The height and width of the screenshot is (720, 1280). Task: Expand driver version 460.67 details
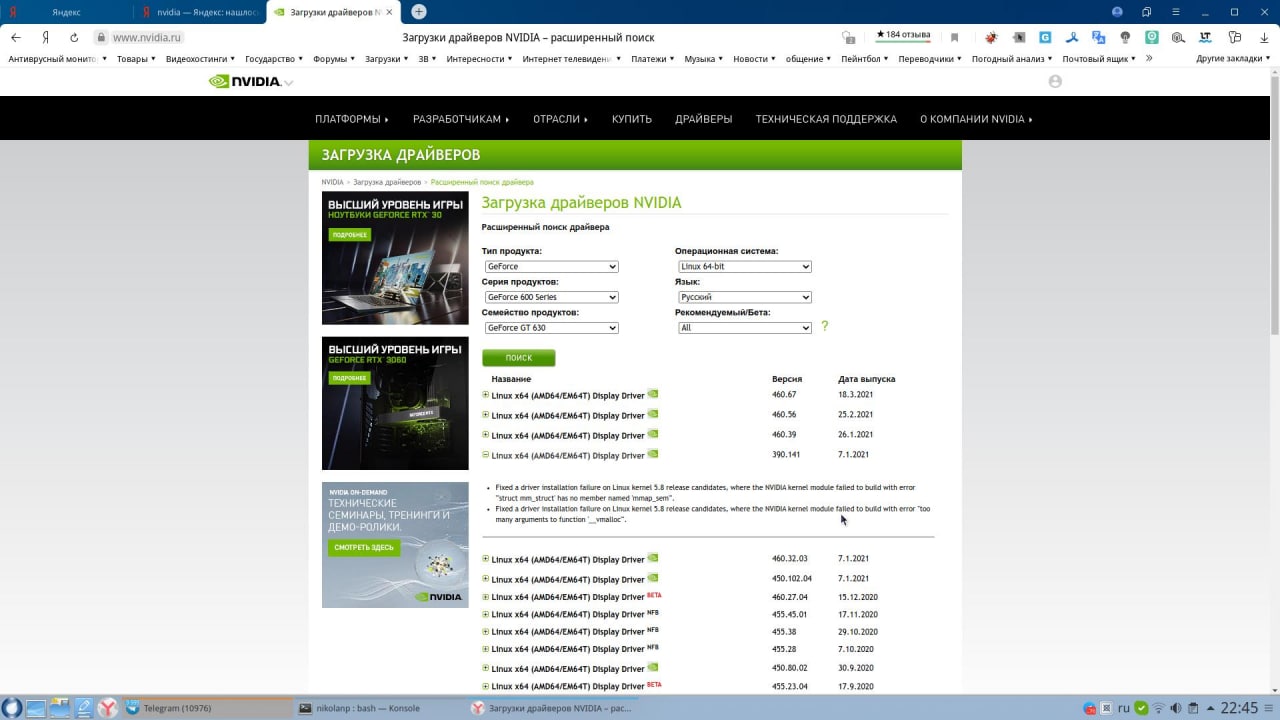pos(486,394)
